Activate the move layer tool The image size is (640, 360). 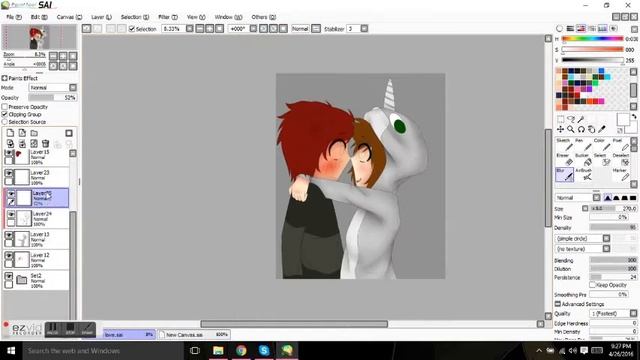(560, 129)
